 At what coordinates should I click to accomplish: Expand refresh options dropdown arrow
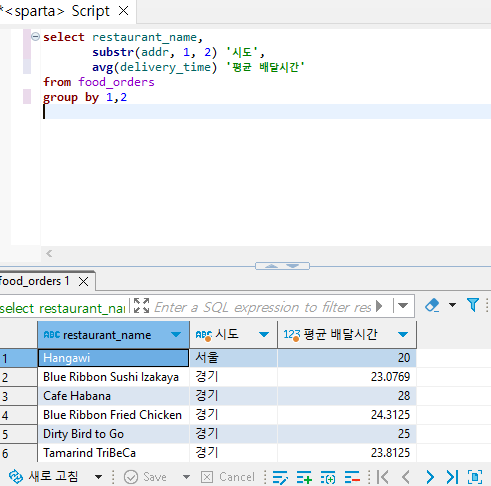(98, 477)
